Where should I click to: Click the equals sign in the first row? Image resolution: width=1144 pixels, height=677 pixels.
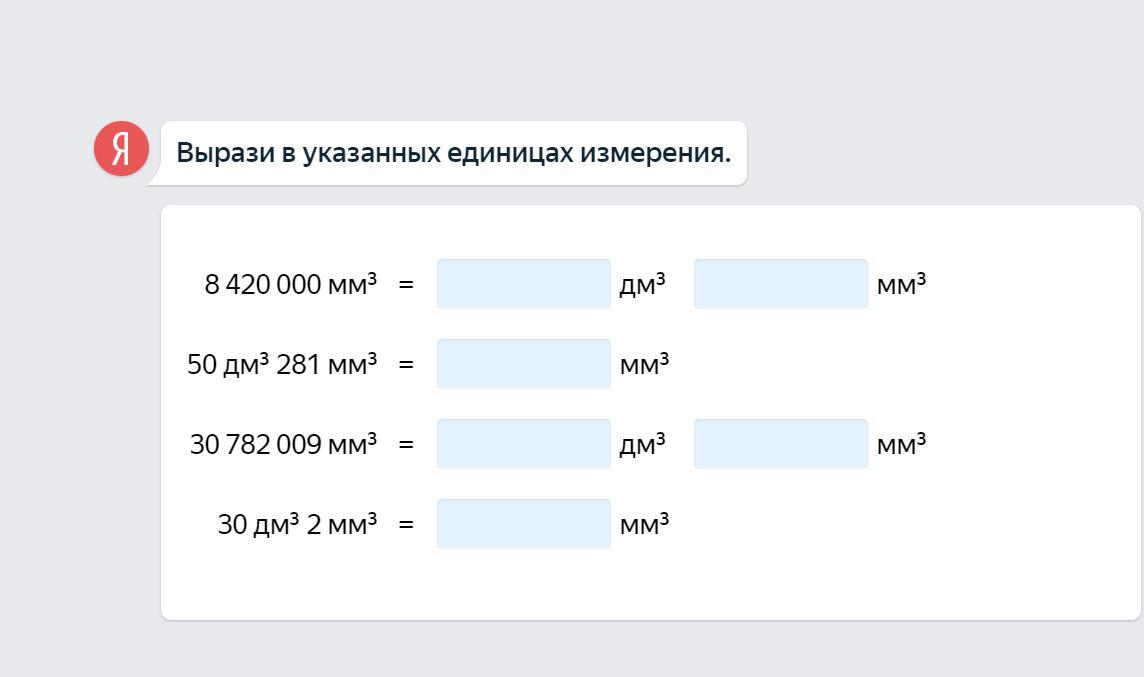click(406, 285)
